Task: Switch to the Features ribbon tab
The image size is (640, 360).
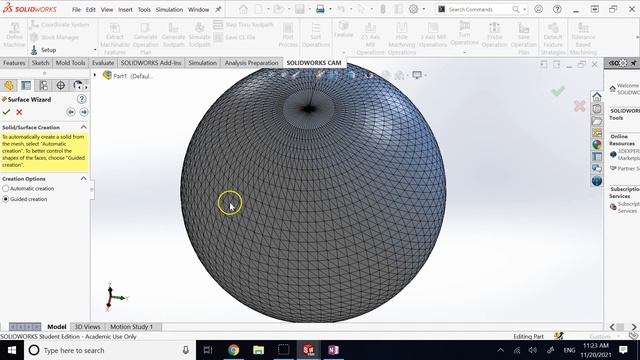Action: point(14,63)
